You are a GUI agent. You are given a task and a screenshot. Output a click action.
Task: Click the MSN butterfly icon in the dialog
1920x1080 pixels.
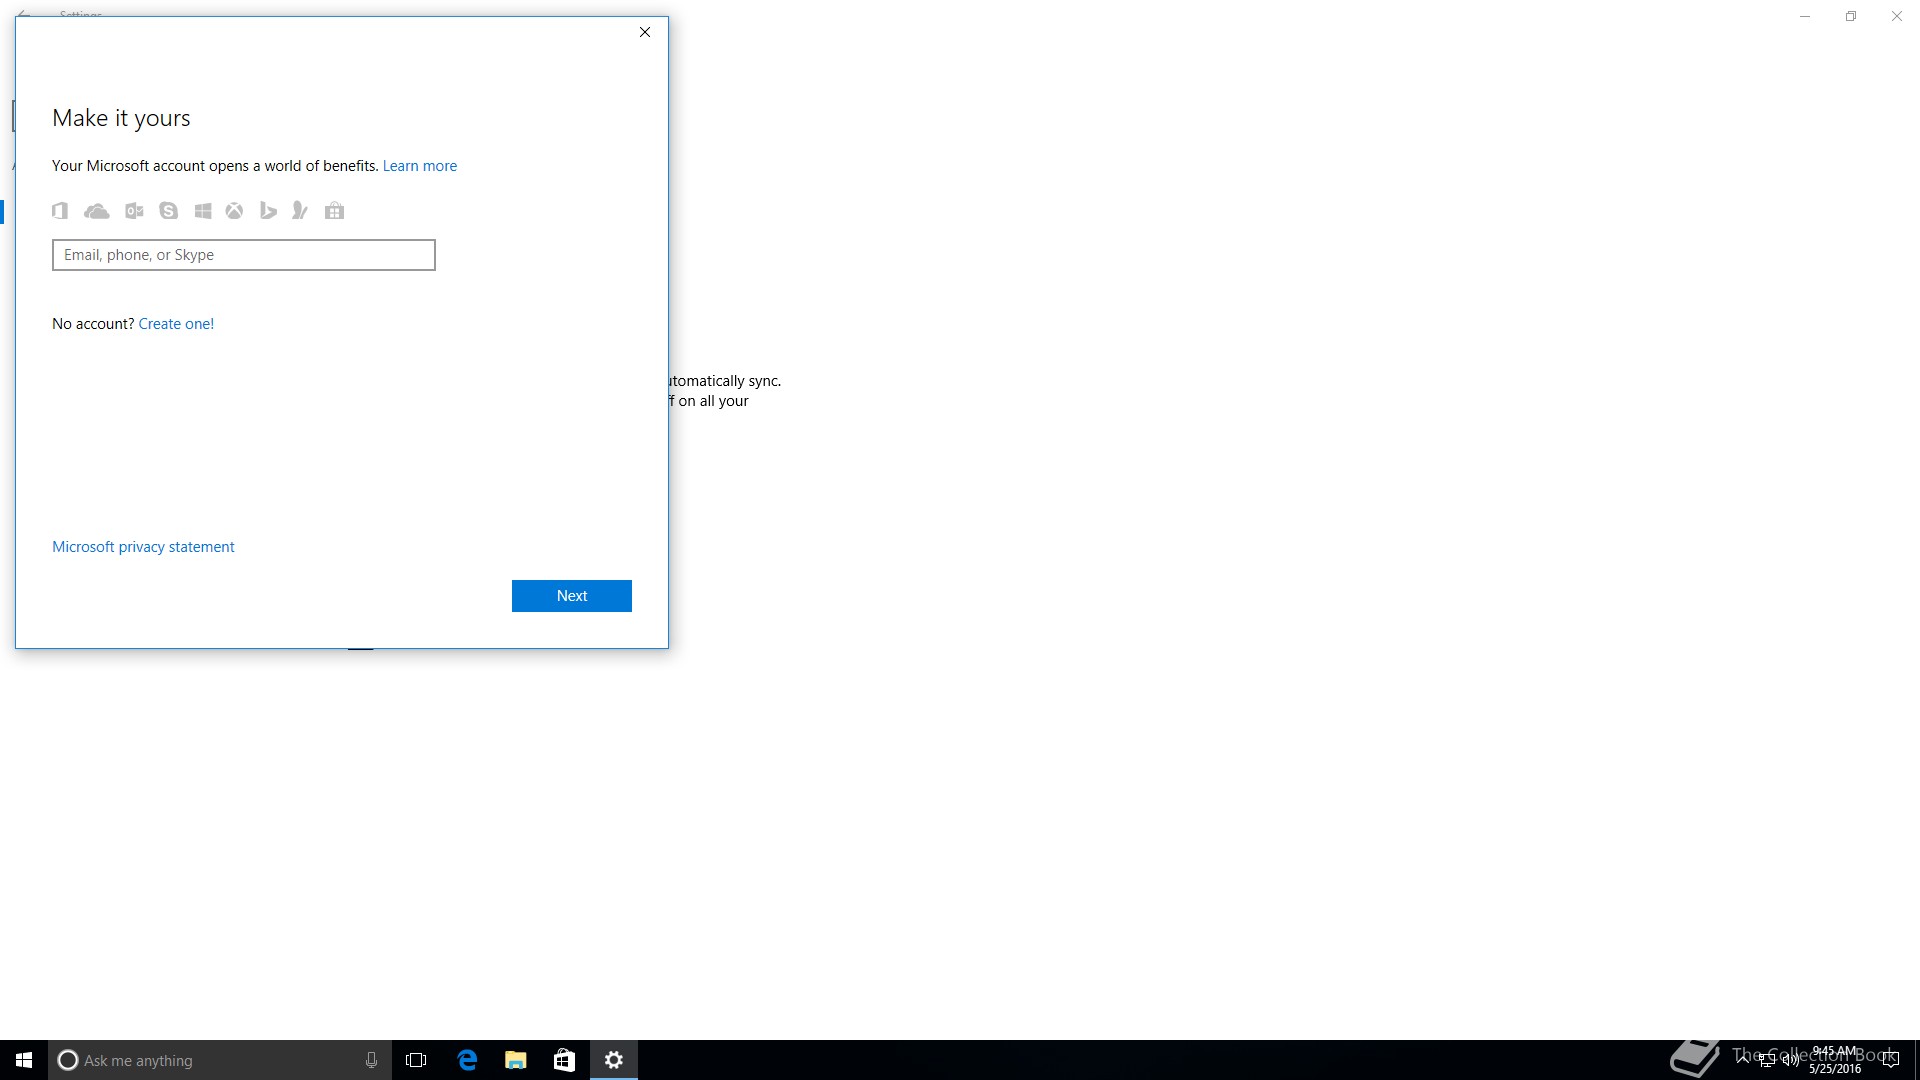(300, 211)
